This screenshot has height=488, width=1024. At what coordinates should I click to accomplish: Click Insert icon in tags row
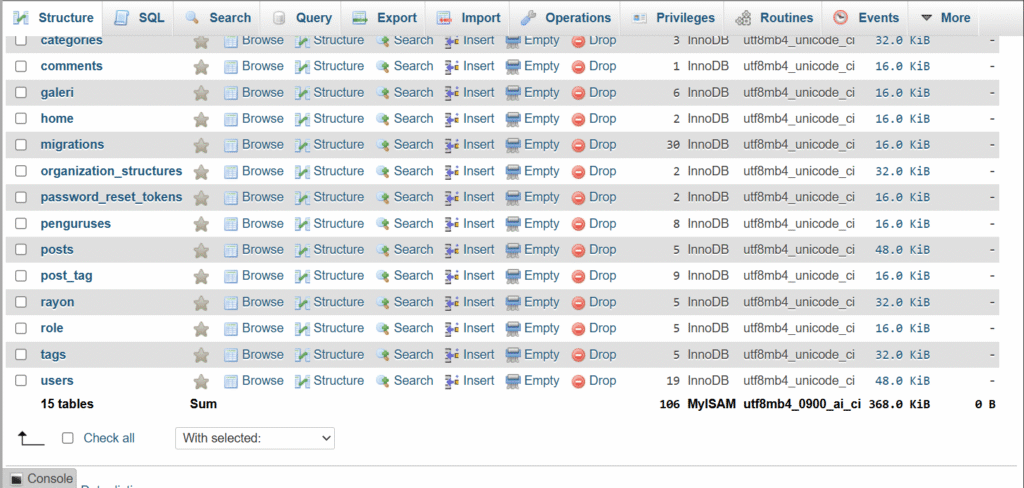click(452, 355)
